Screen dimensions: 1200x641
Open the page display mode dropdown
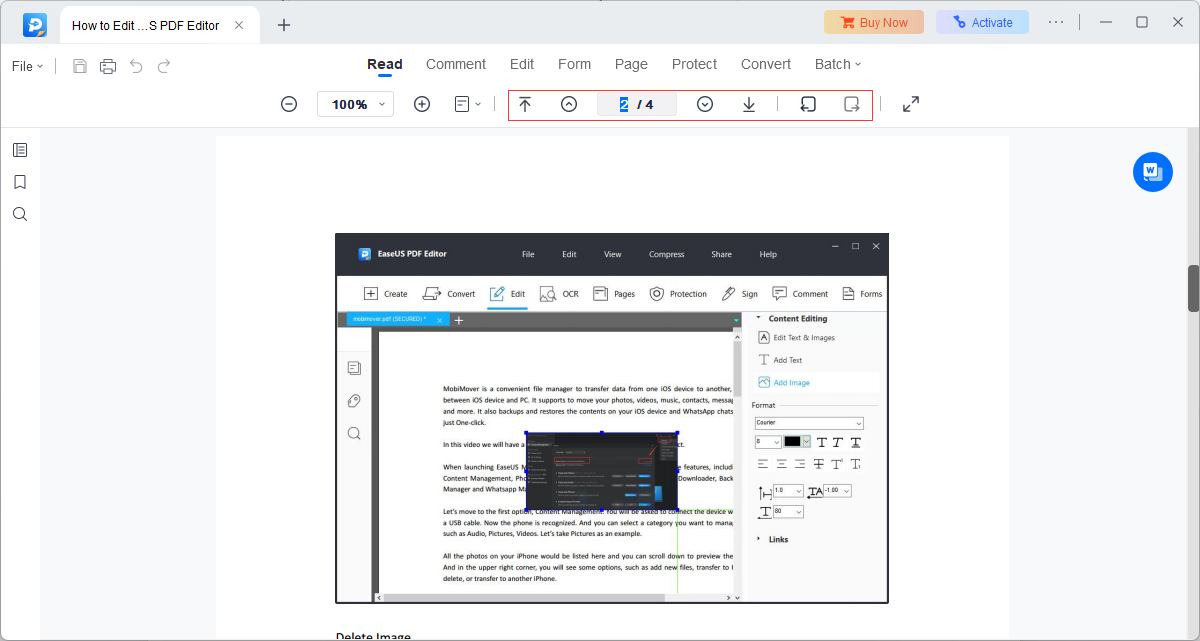click(x=468, y=104)
